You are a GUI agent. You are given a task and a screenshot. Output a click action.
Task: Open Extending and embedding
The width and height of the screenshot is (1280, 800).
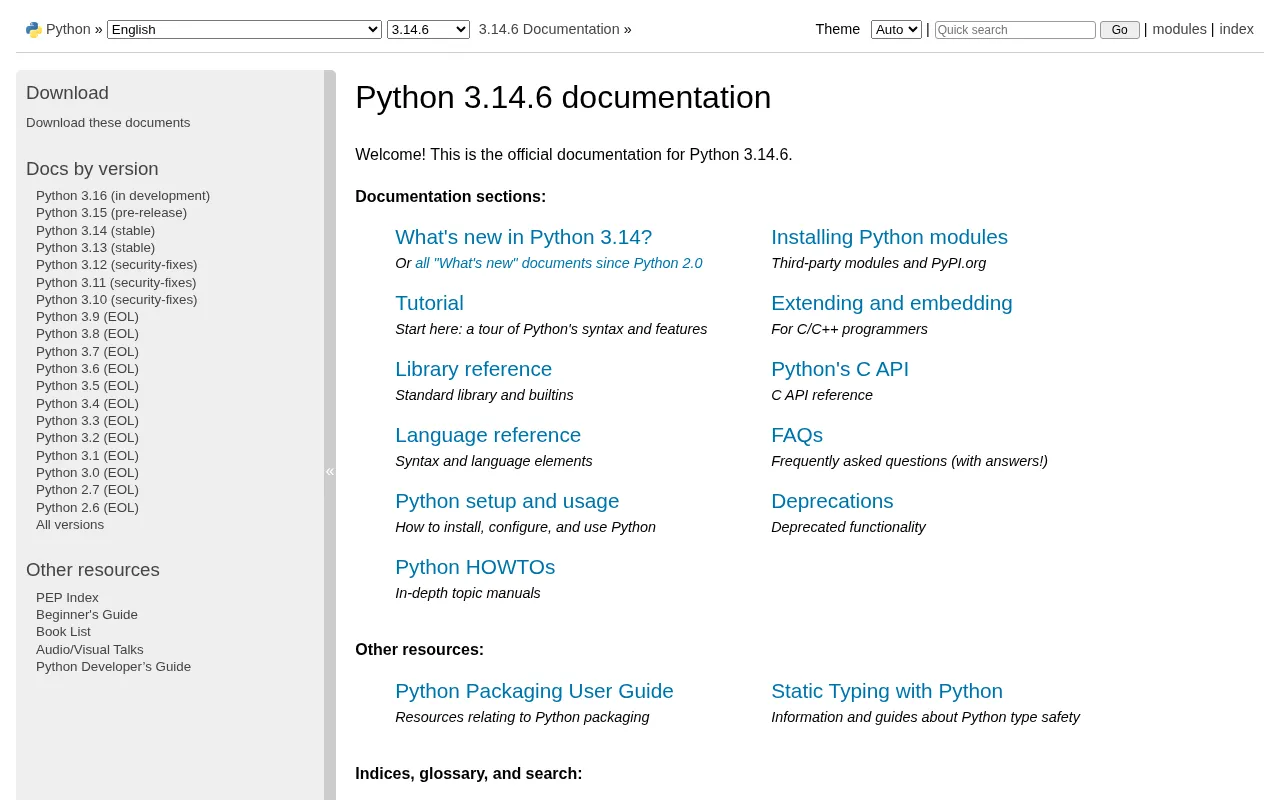click(892, 303)
